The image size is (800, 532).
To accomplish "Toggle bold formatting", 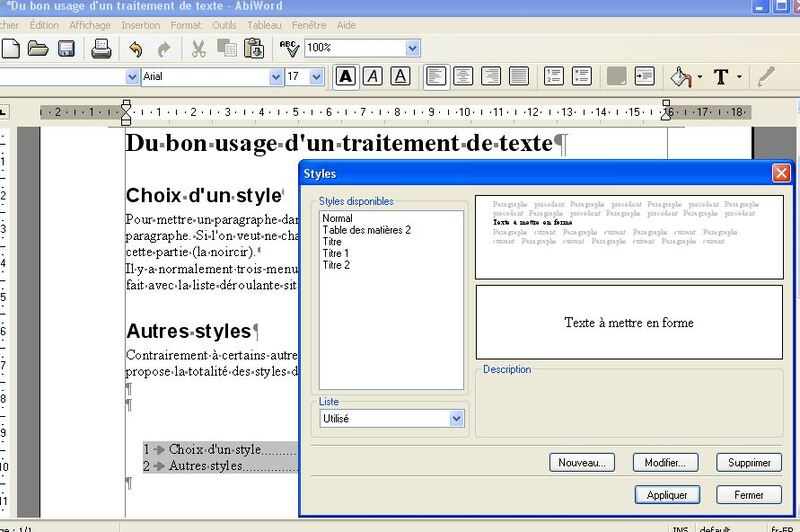I will [346, 77].
